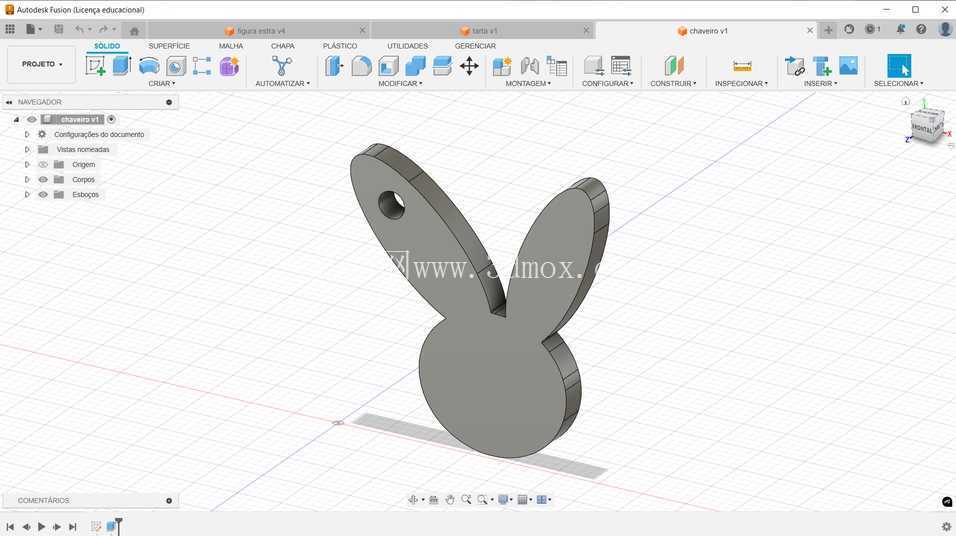Toggle visibility of chaveiro v1 root

tap(32, 120)
